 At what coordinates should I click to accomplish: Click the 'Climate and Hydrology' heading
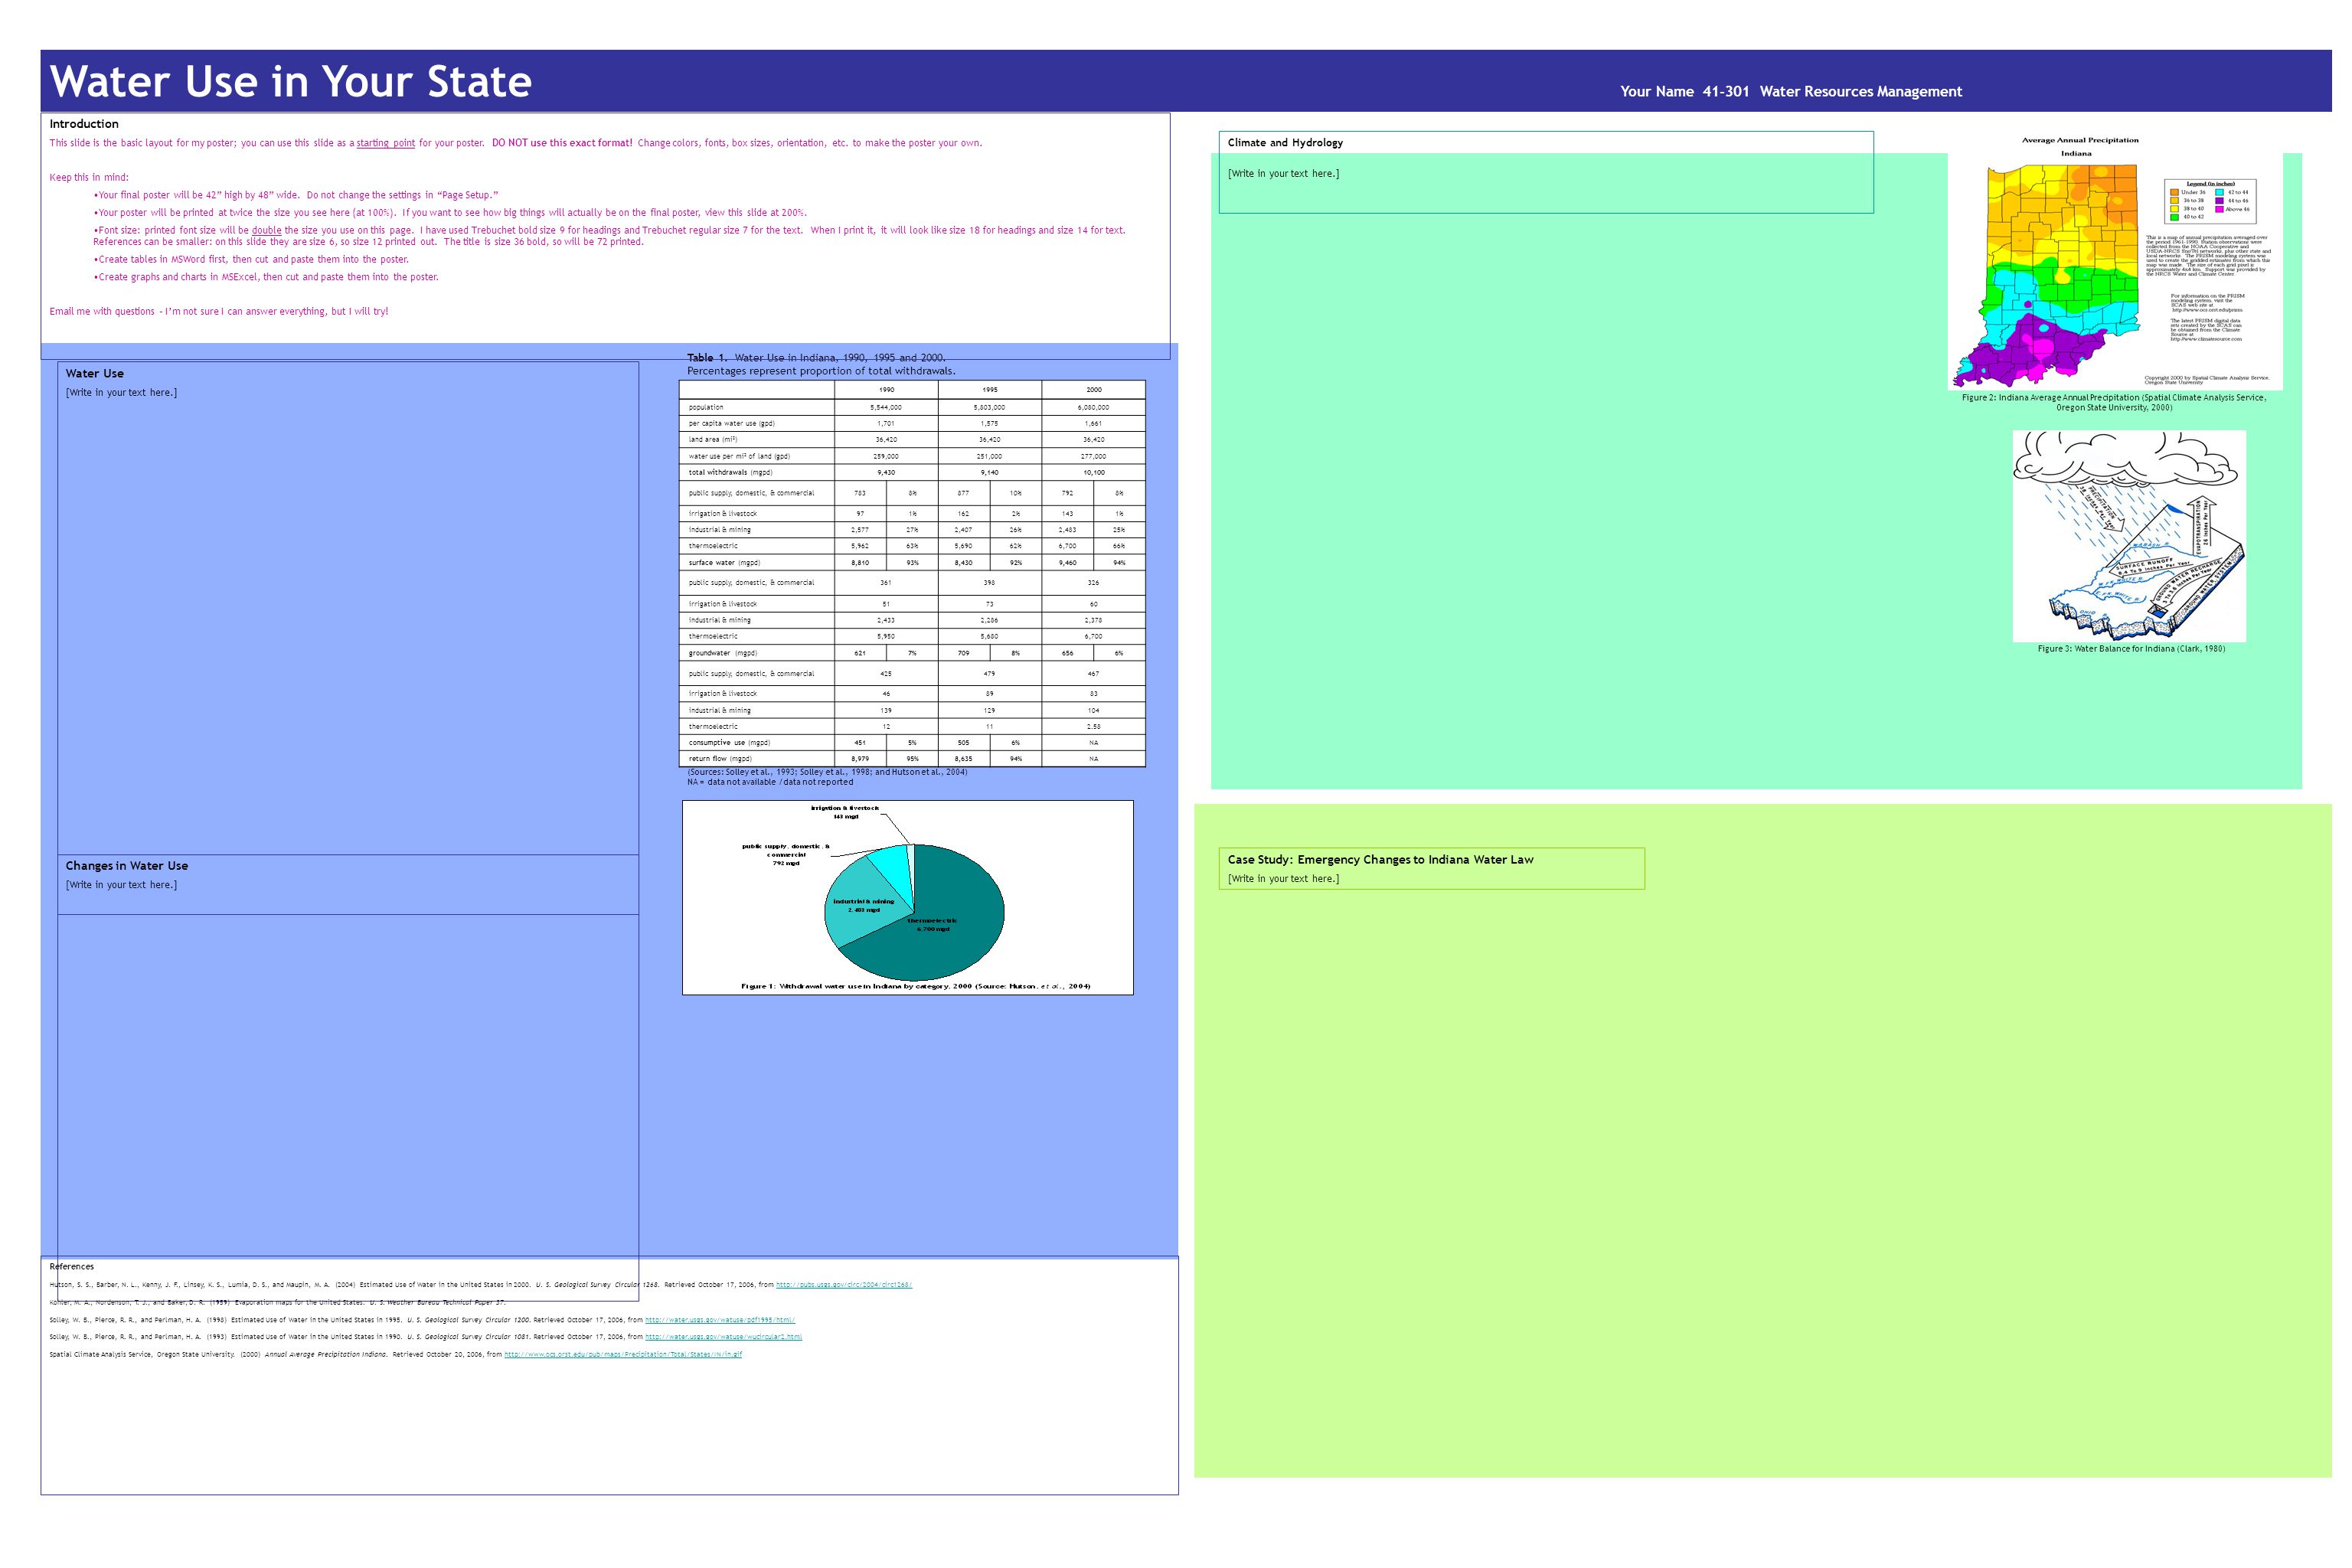point(1285,143)
